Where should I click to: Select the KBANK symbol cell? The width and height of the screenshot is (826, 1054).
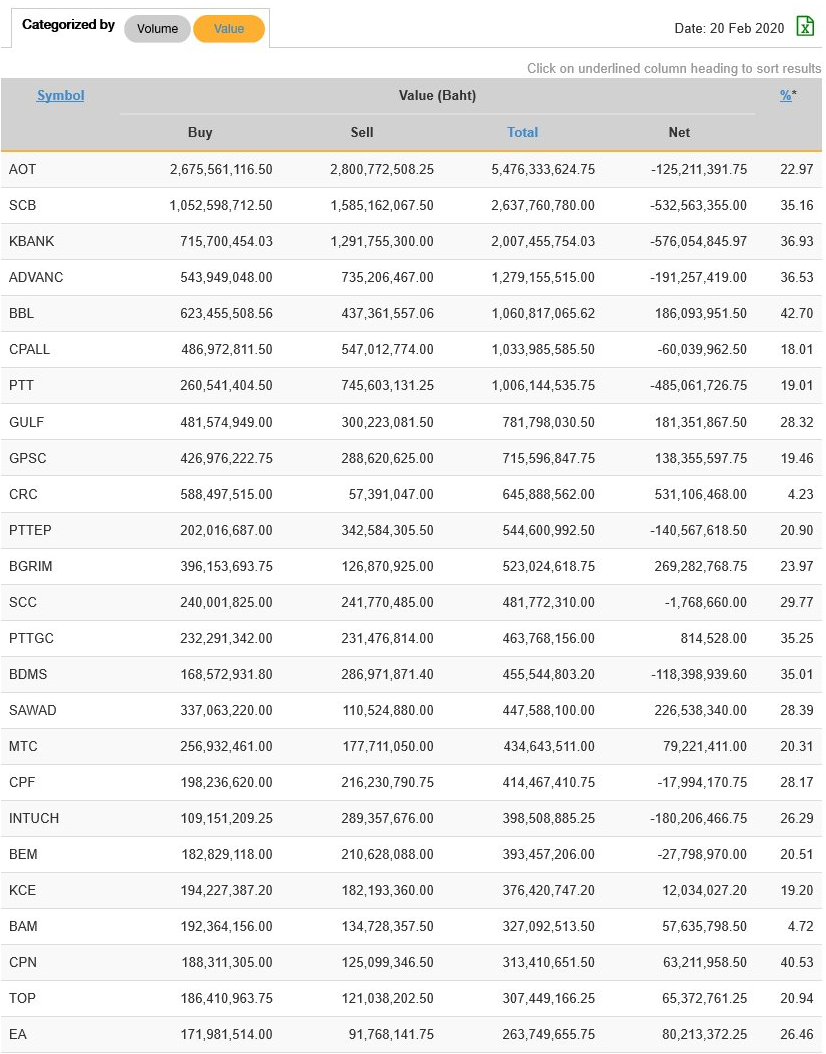[x=31, y=242]
